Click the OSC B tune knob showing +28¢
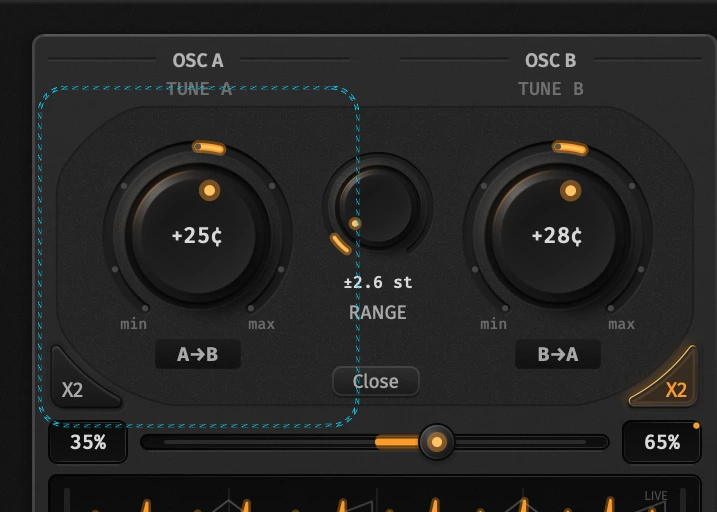This screenshot has width=717, height=512. click(x=557, y=235)
